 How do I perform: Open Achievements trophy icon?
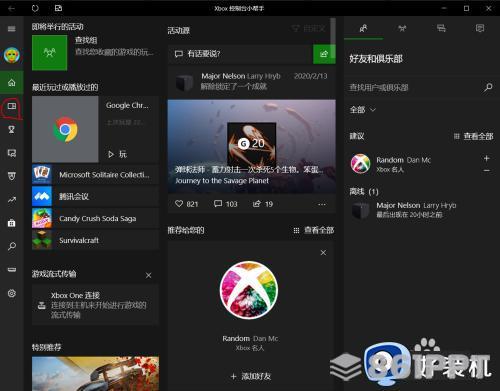[12, 129]
